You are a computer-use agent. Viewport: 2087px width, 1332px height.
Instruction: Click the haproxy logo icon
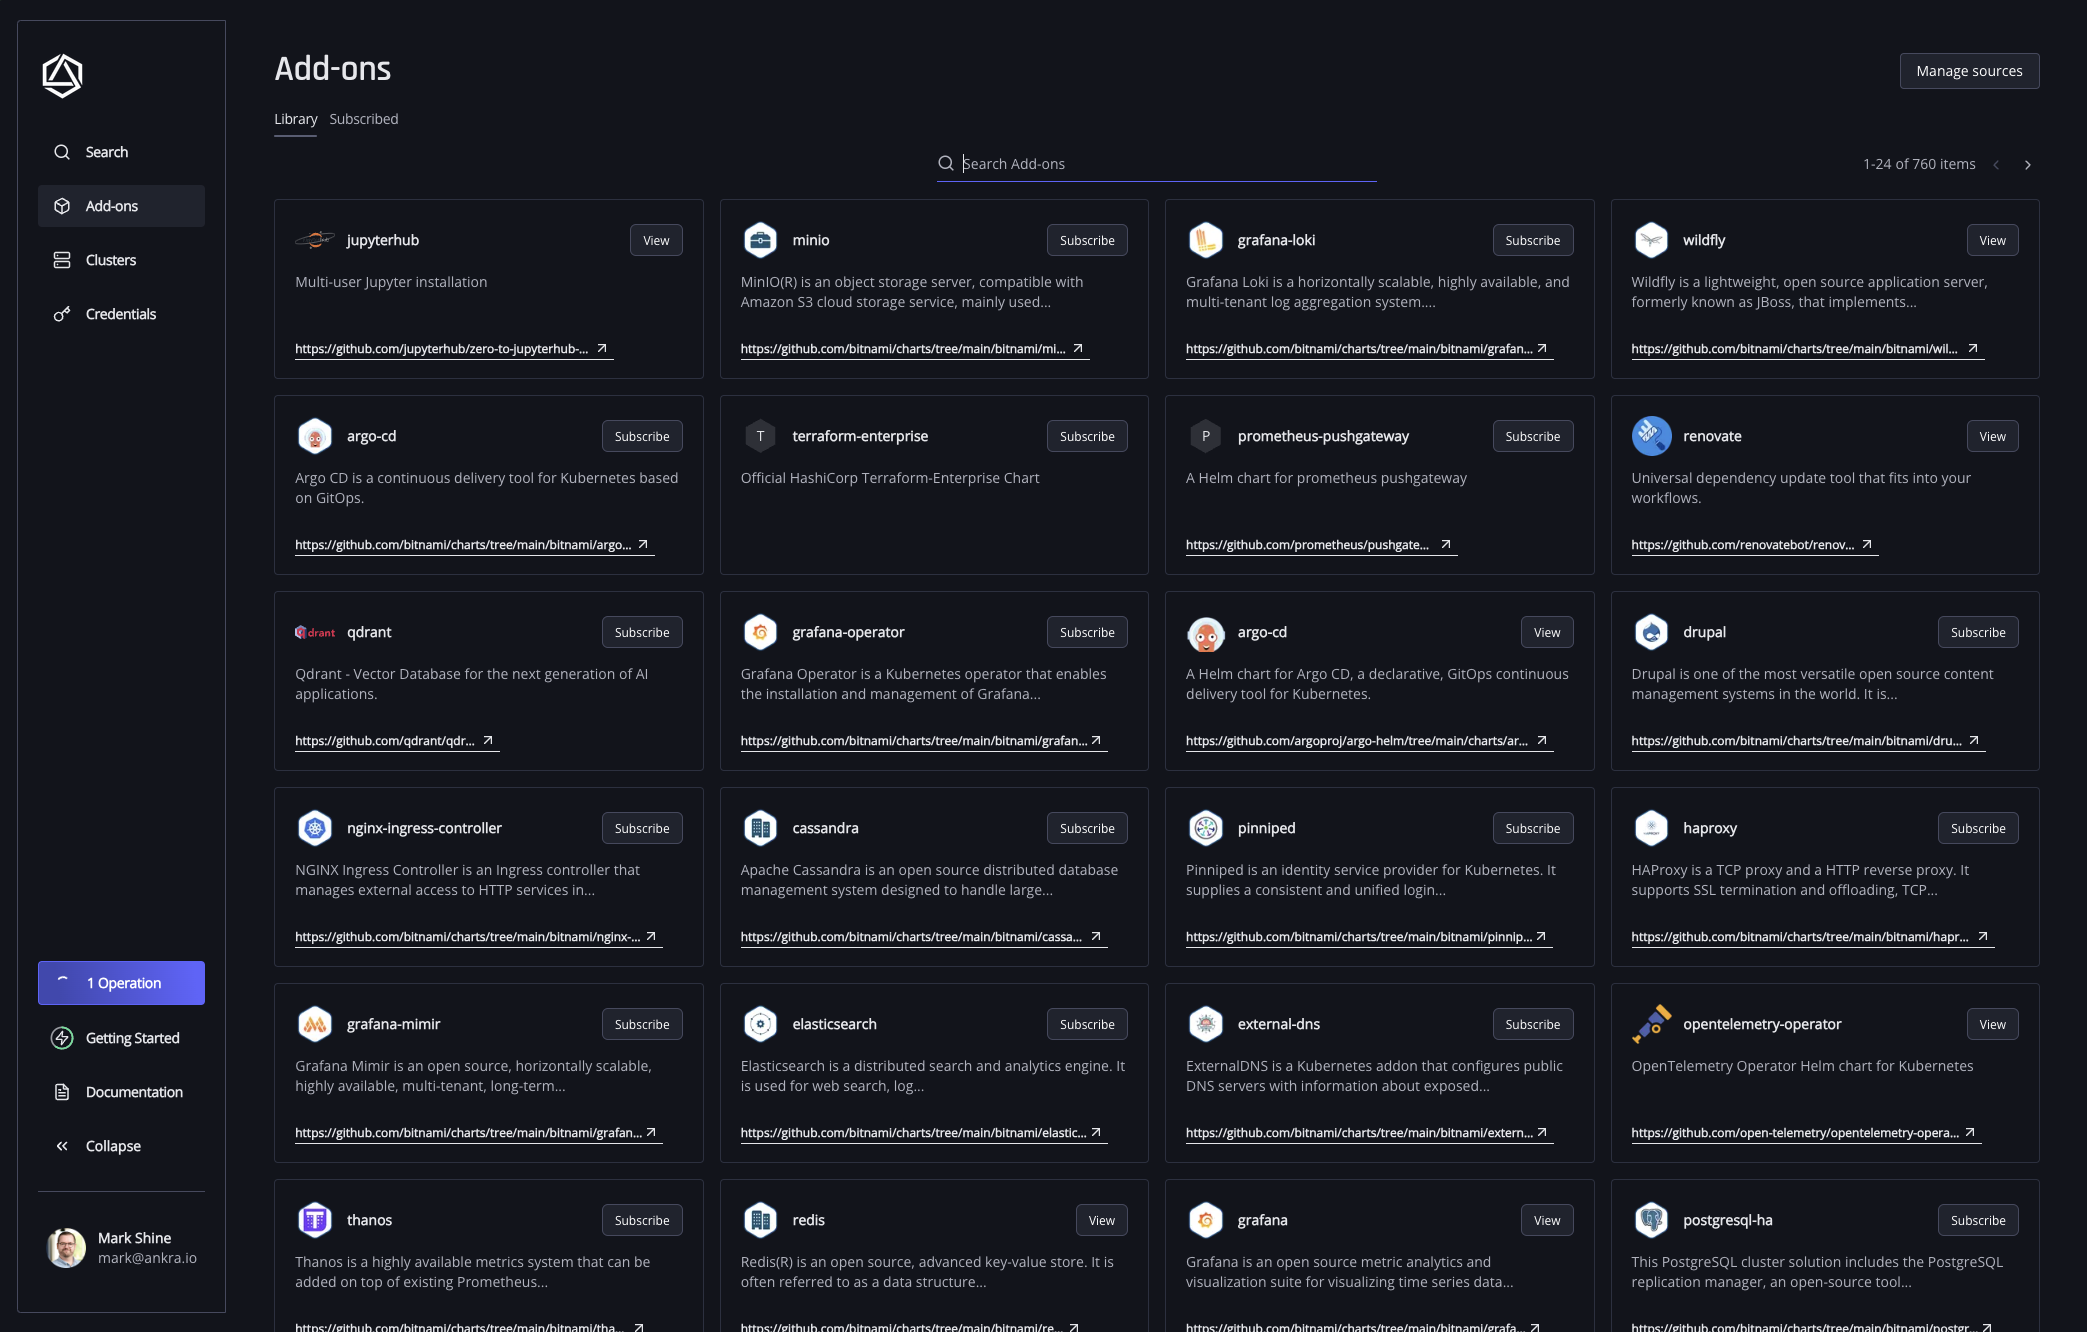coord(1651,828)
